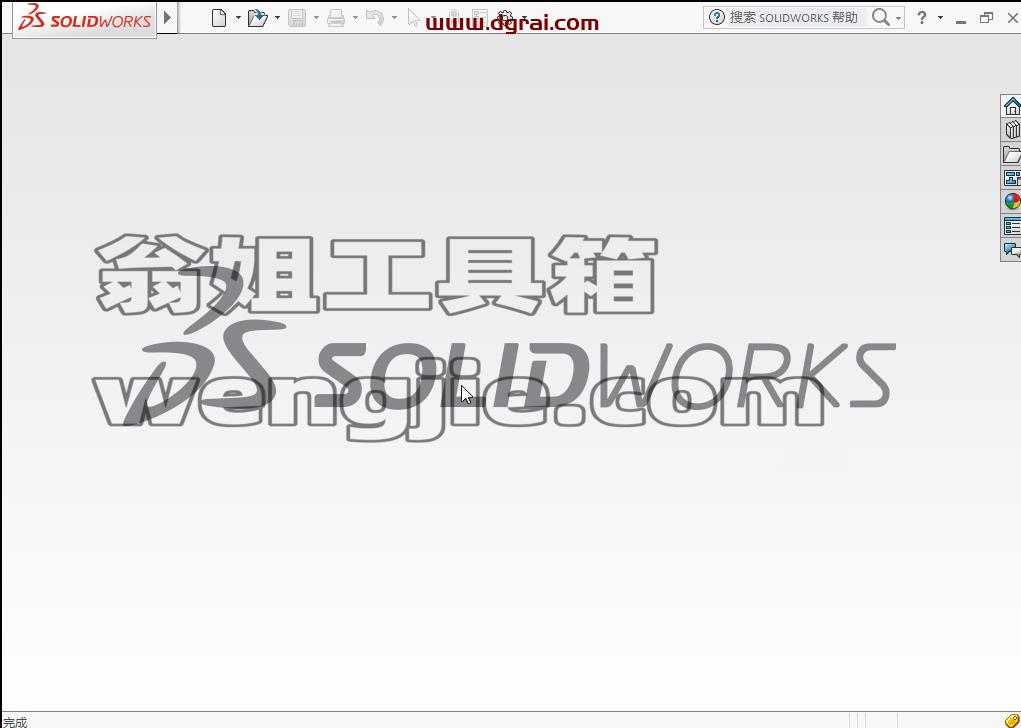Click the yellow tag icon in status bar
Viewport: 1021px width, 728px height.
pos(1012,720)
